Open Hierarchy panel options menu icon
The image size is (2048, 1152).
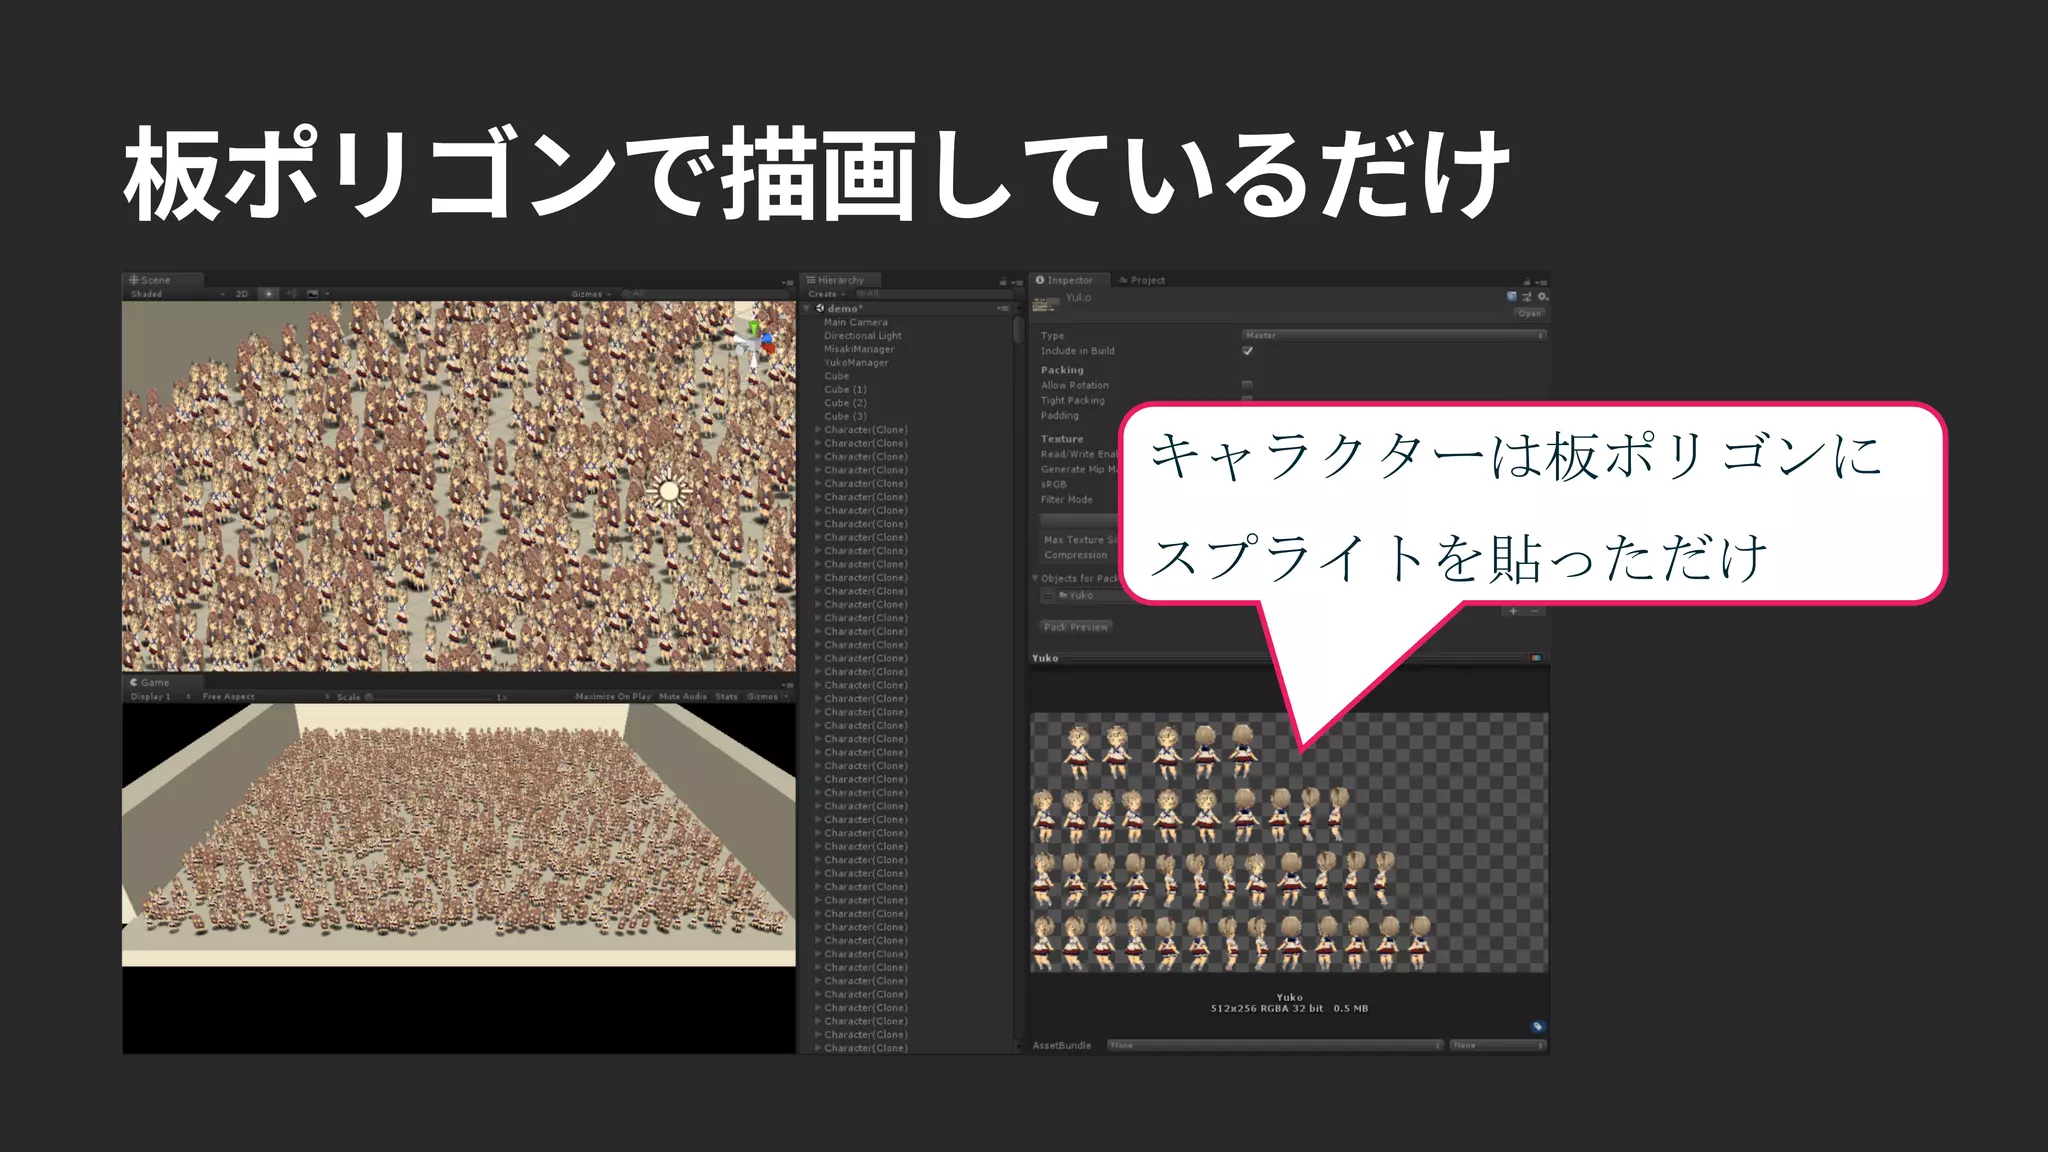click(1017, 282)
